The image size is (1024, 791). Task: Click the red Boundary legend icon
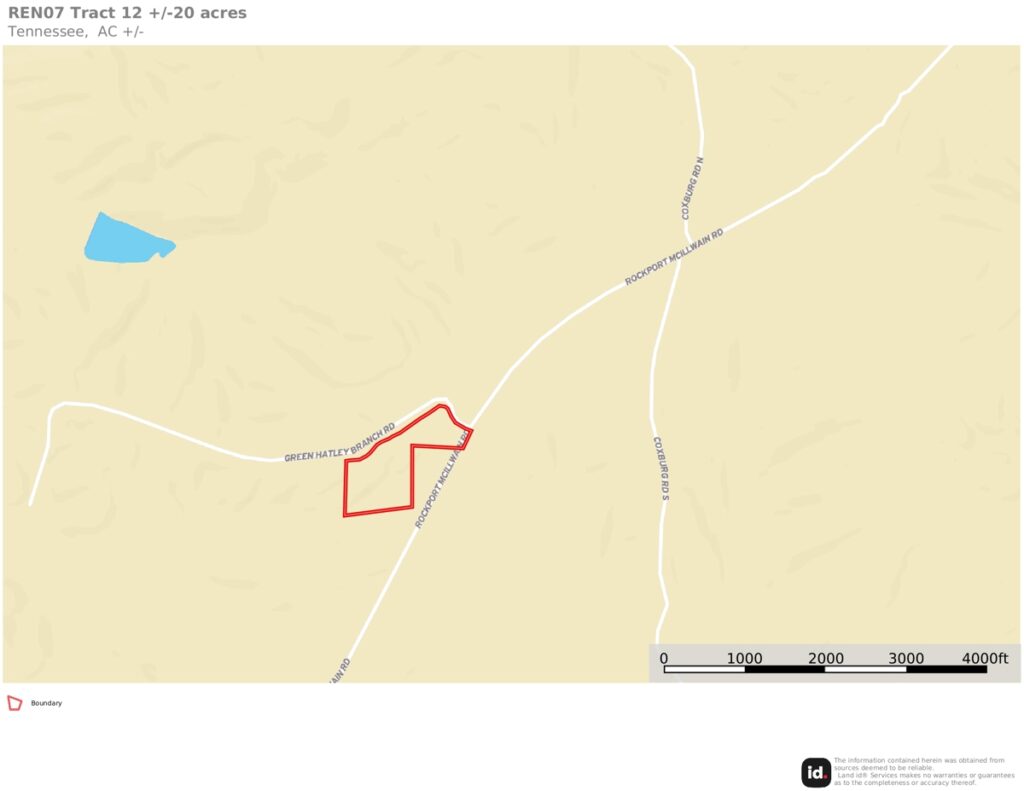pyautogui.click(x=14, y=703)
